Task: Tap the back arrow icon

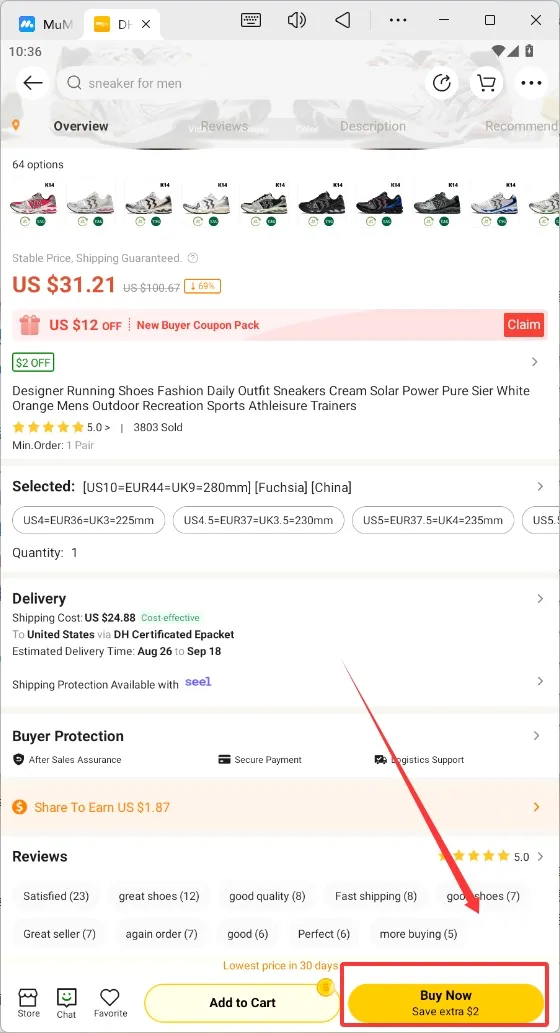Action: [x=32, y=83]
